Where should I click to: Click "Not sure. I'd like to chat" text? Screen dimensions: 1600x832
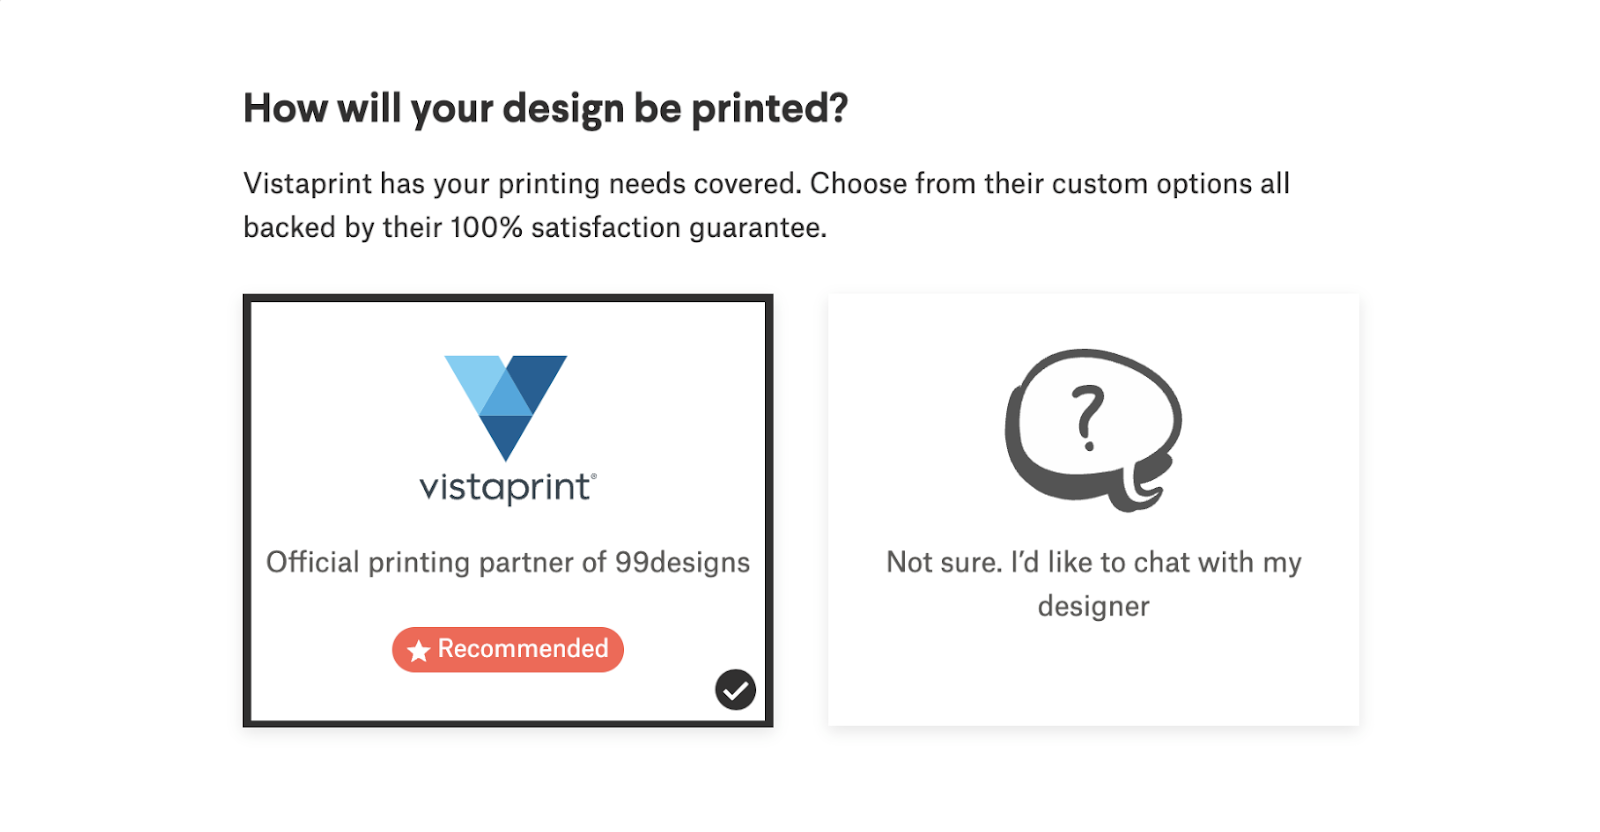pos(1093,563)
